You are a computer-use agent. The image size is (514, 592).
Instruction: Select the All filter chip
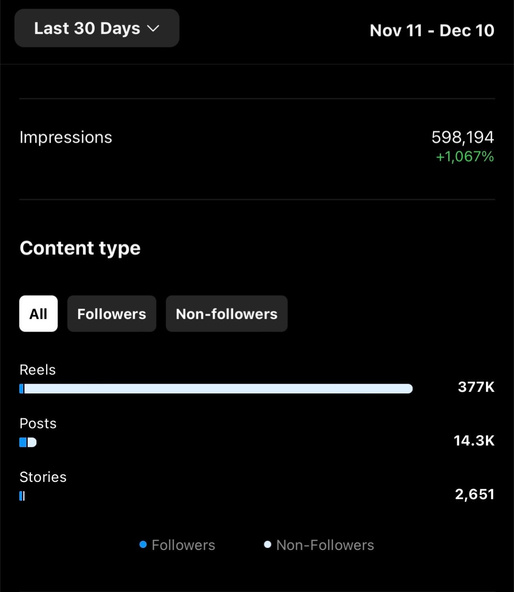point(39,314)
